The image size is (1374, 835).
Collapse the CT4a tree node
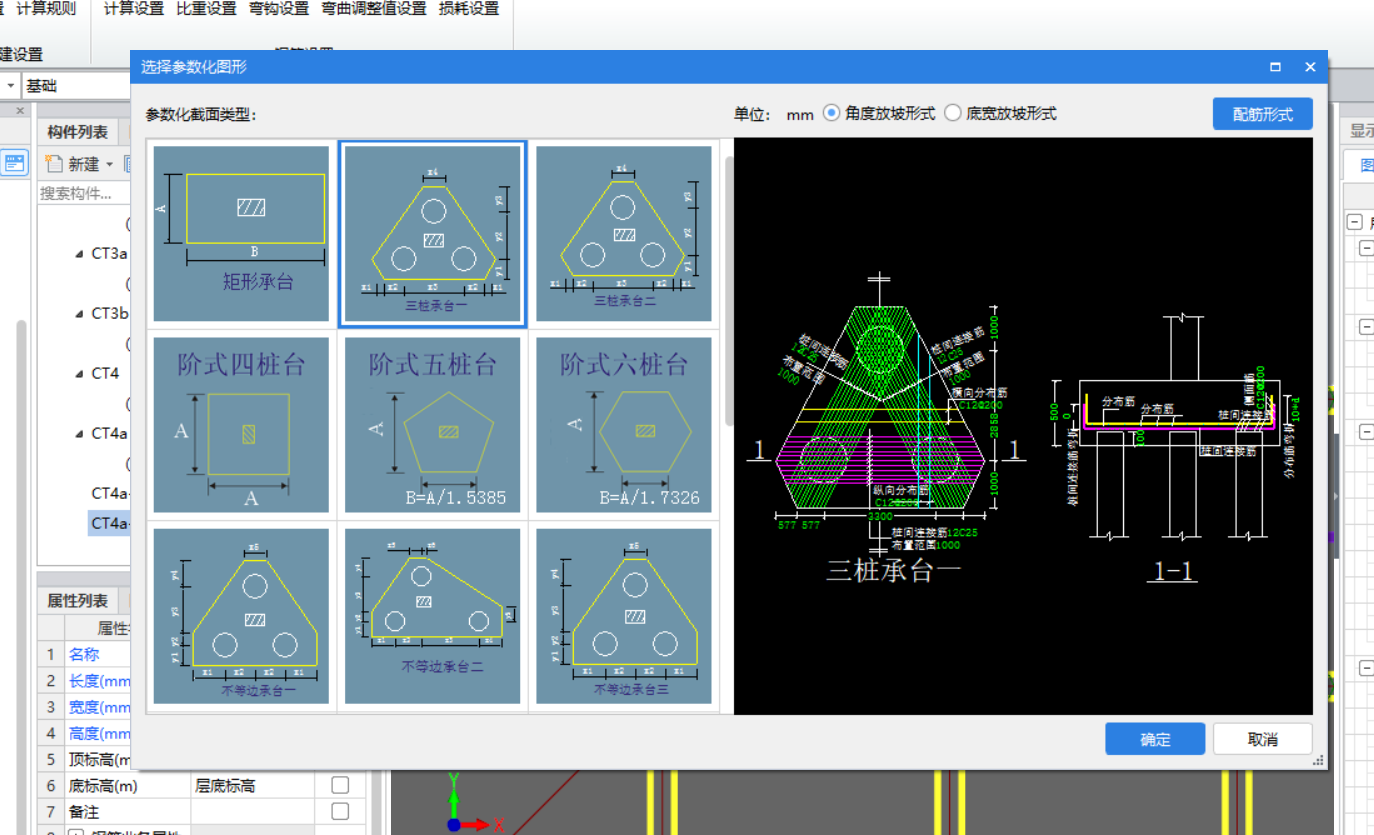[79, 434]
